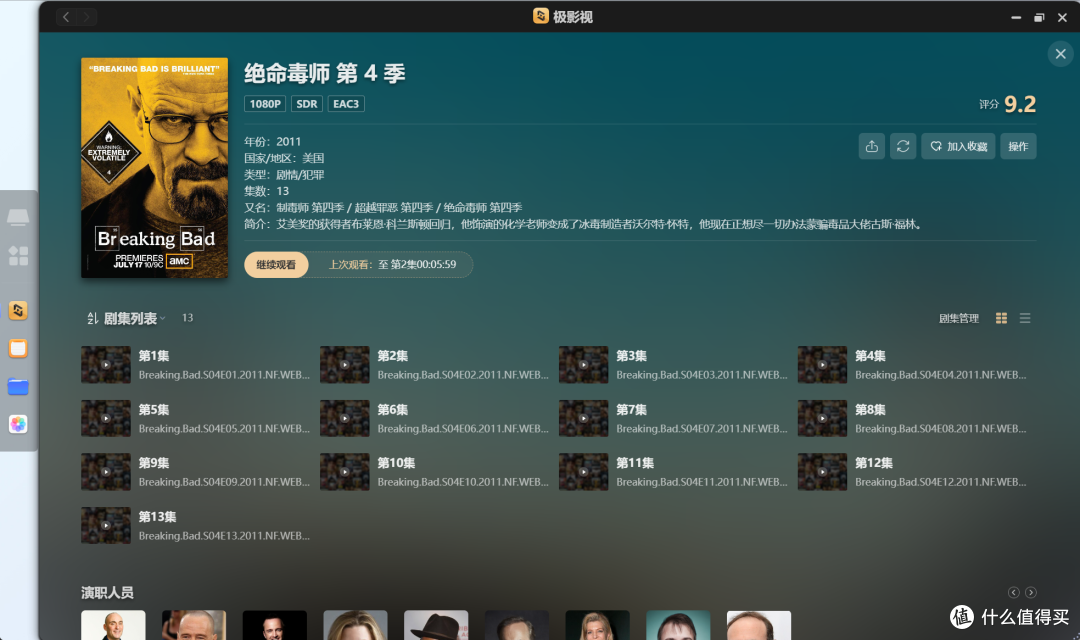Play episode 第8集 thumbnail
The width and height of the screenshot is (1080, 640).
point(822,418)
